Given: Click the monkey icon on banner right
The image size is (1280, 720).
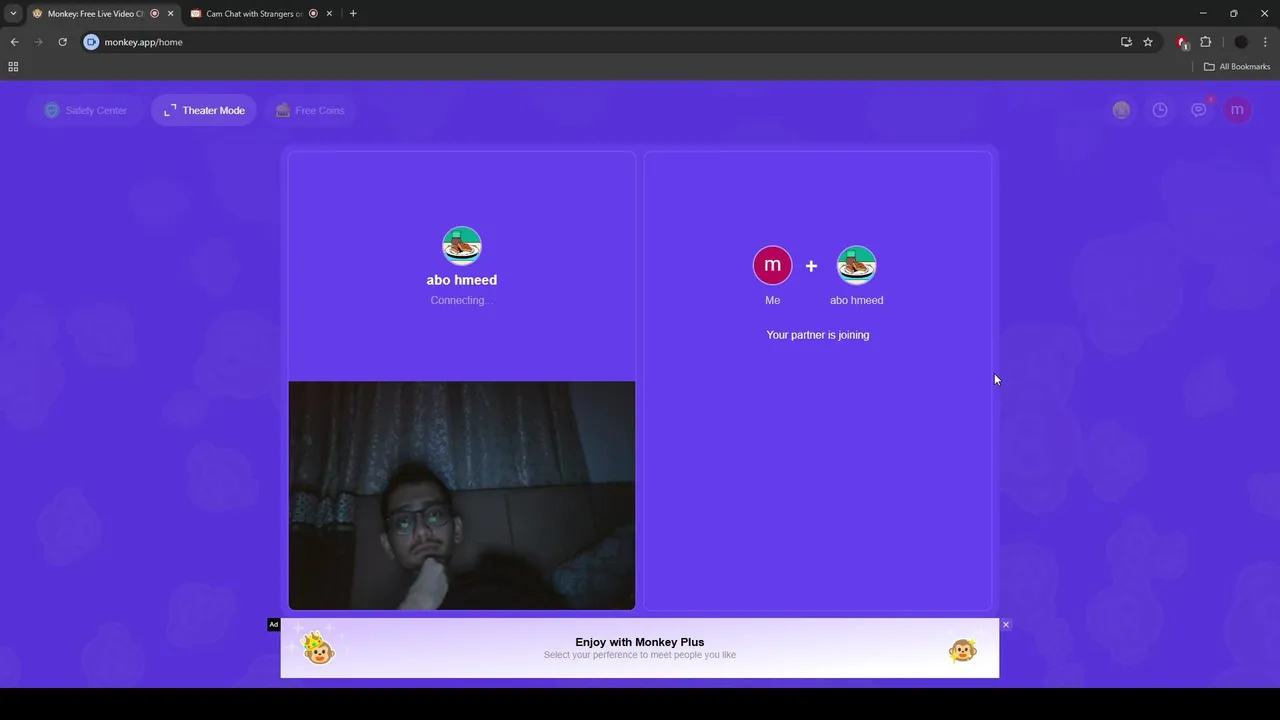Looking at the screenshot, I should [963, 651].
